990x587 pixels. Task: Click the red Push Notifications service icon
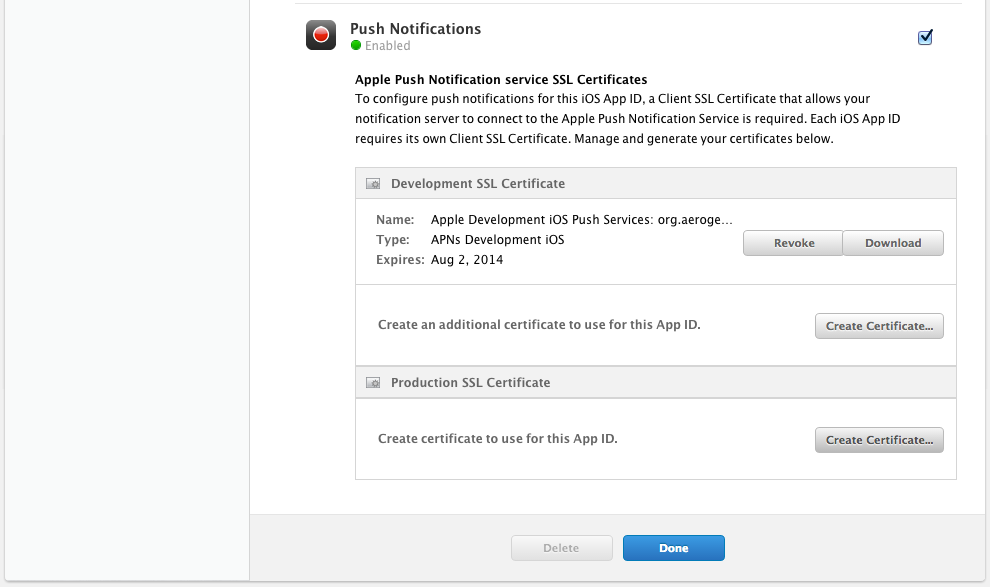tap(320, 34)
